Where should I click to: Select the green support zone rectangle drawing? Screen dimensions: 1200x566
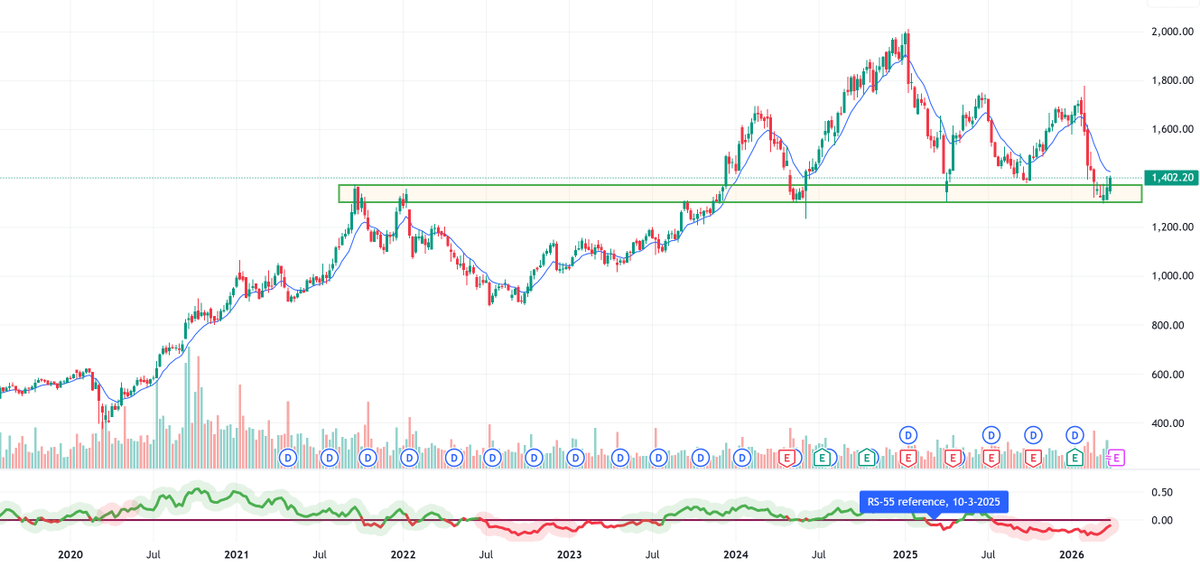click(740, 194)
